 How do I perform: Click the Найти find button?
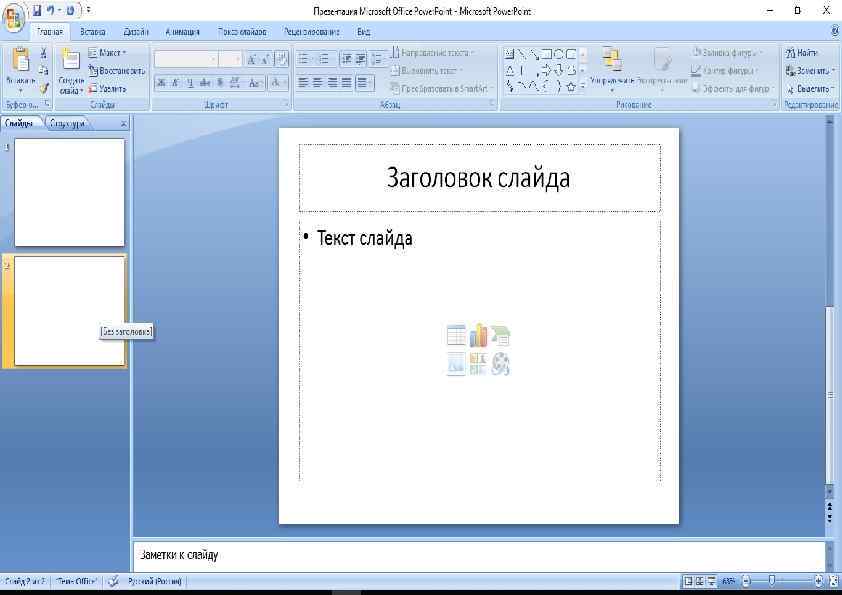[x=802, y=53]
